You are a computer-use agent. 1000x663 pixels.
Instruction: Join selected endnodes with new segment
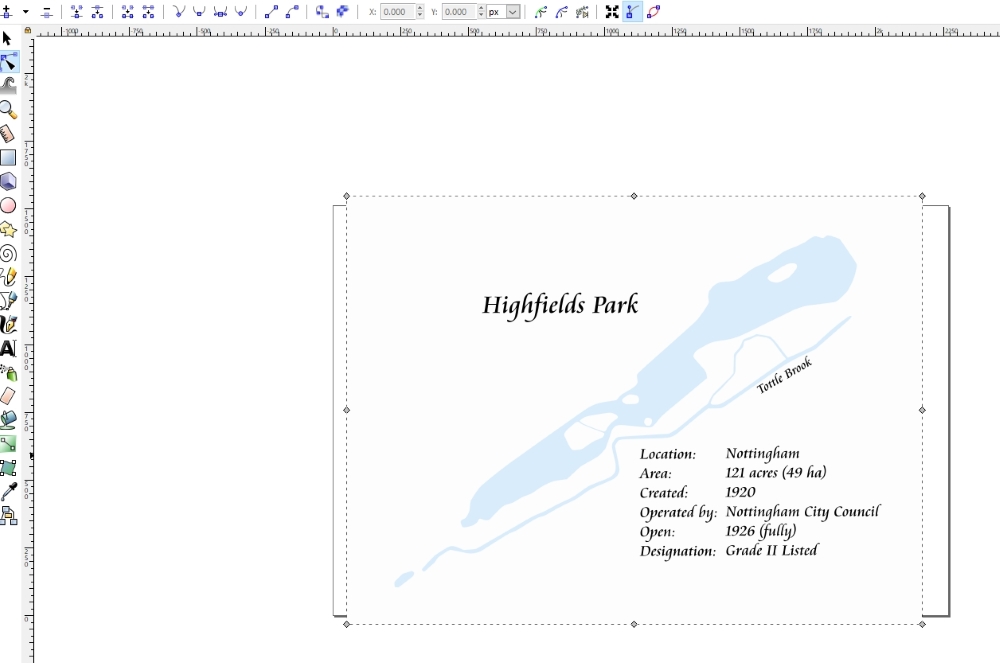[128, 11]
